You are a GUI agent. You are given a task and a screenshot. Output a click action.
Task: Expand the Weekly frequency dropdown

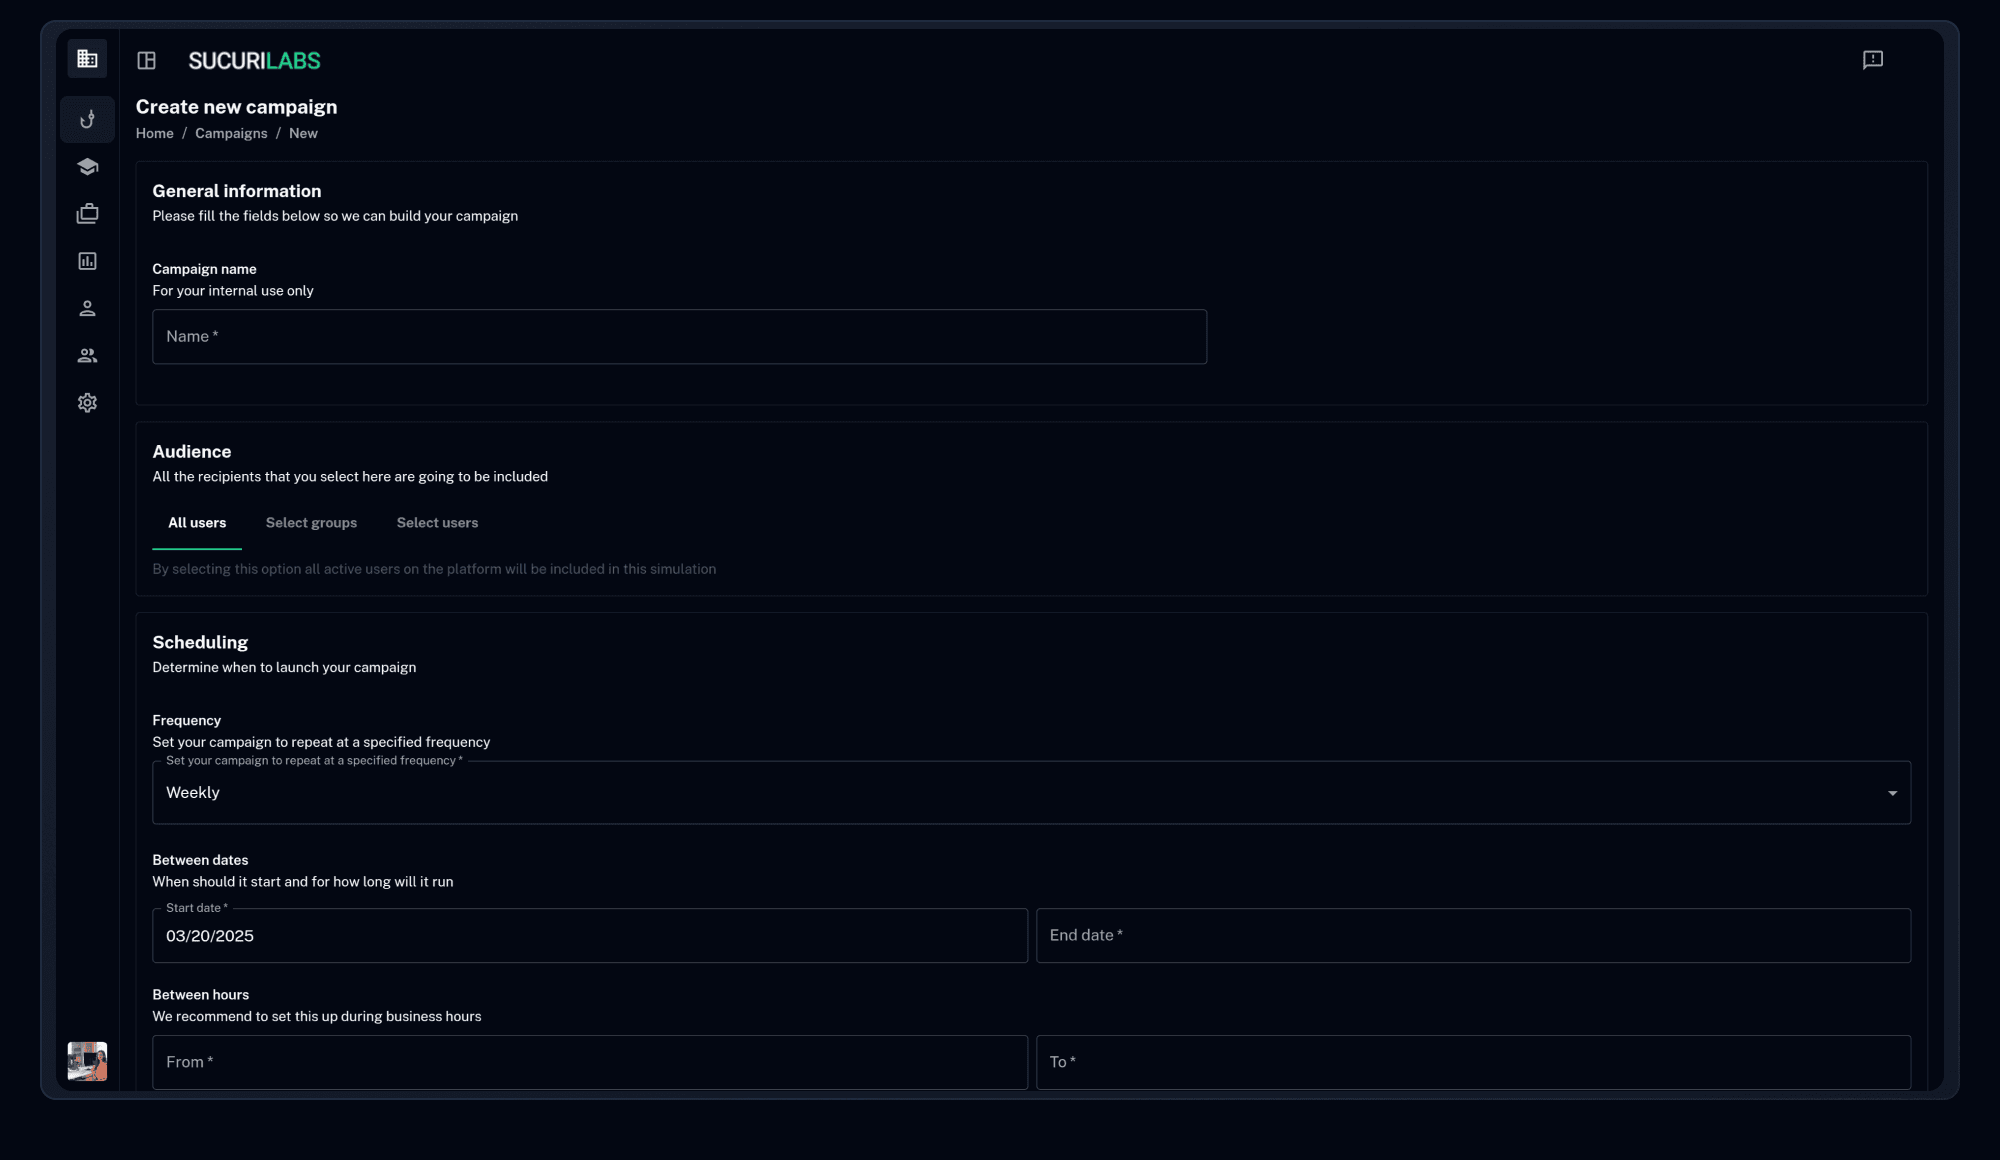[x=1000, y=793]
